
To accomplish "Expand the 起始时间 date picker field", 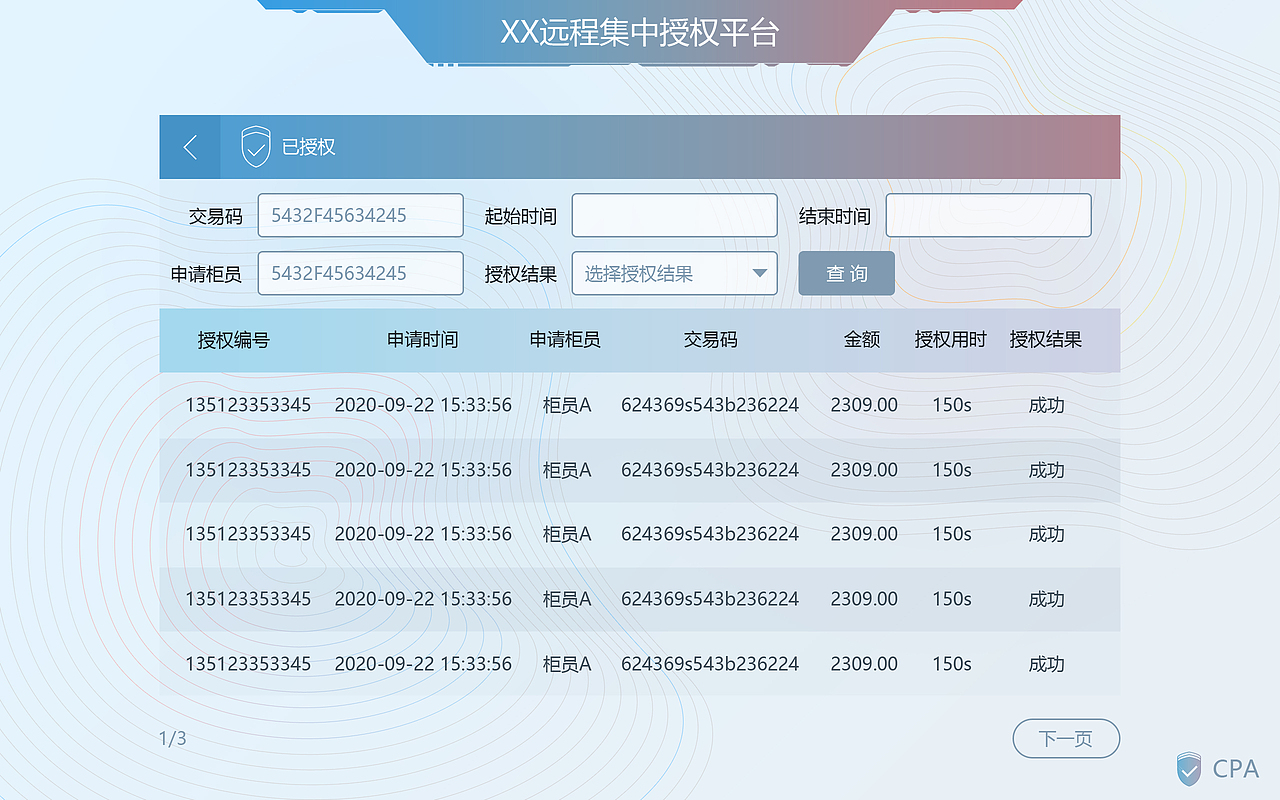I will 674,215.
